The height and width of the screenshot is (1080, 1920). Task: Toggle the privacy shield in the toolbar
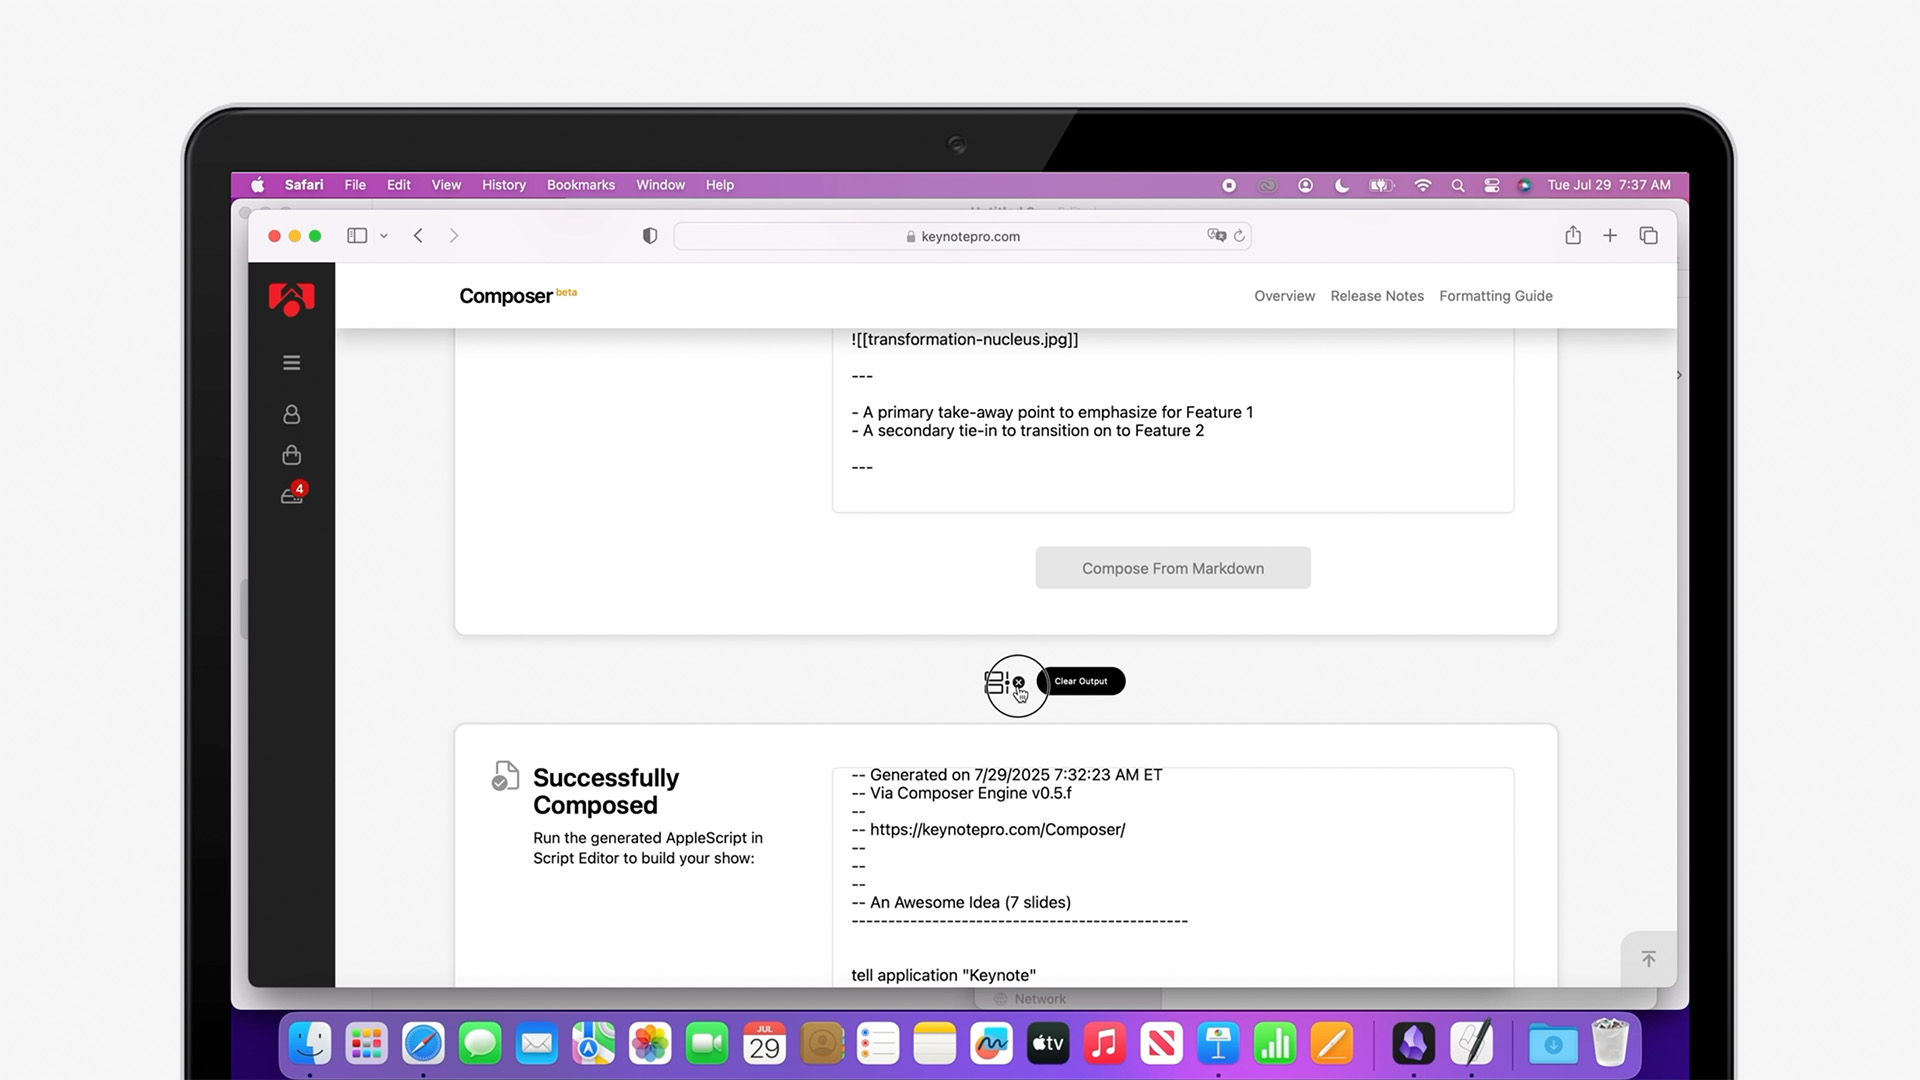[x=650, y=236]
